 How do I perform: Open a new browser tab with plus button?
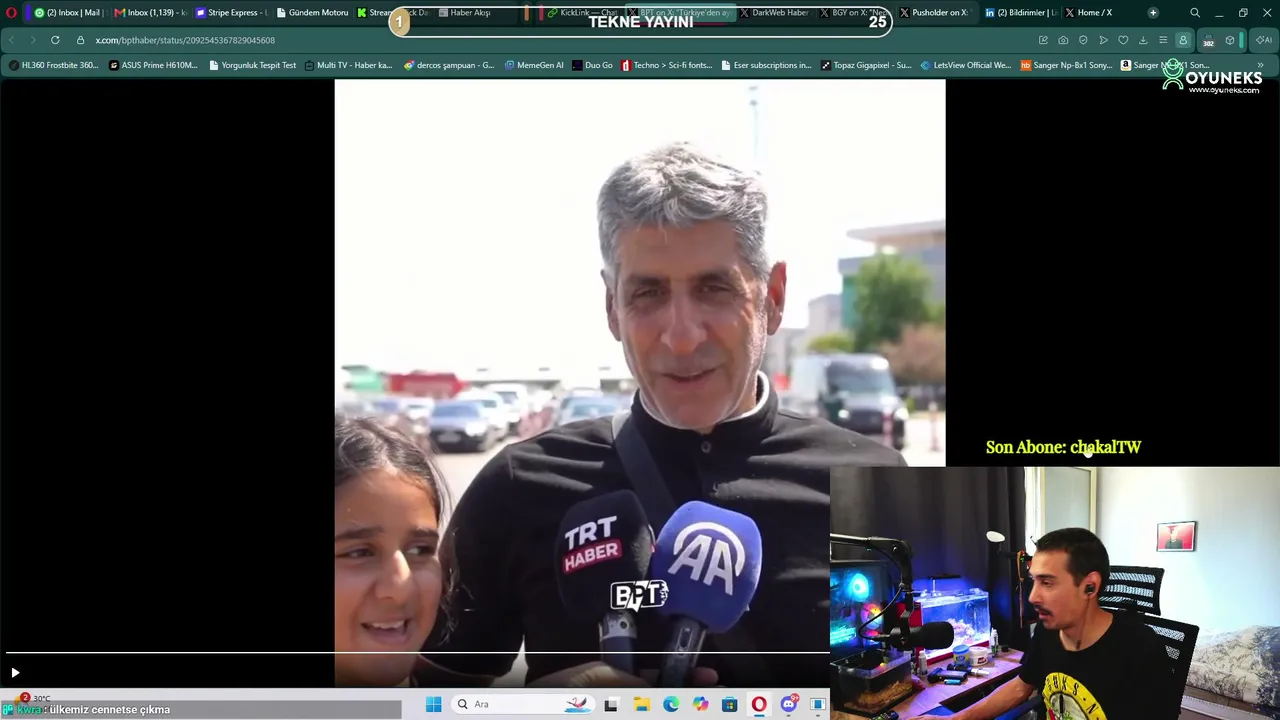[x=1153, y=13]
